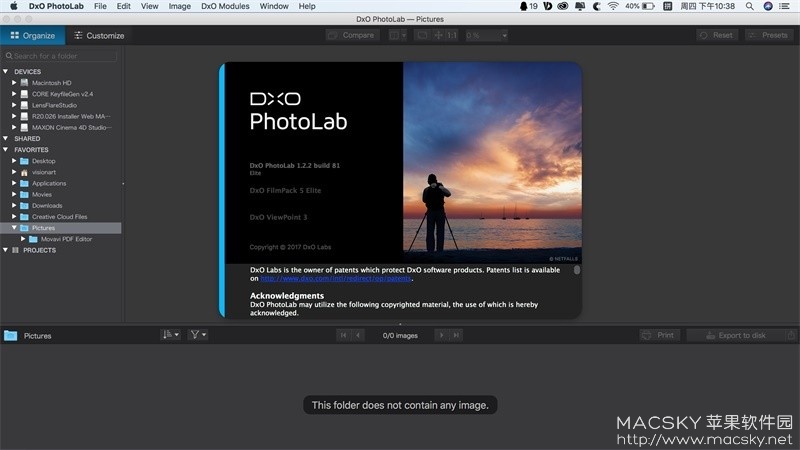Click the Creative Cloud menu bar icon
Image resolution: width=800 pixels, height=450 pixels.
coord(563,6)
